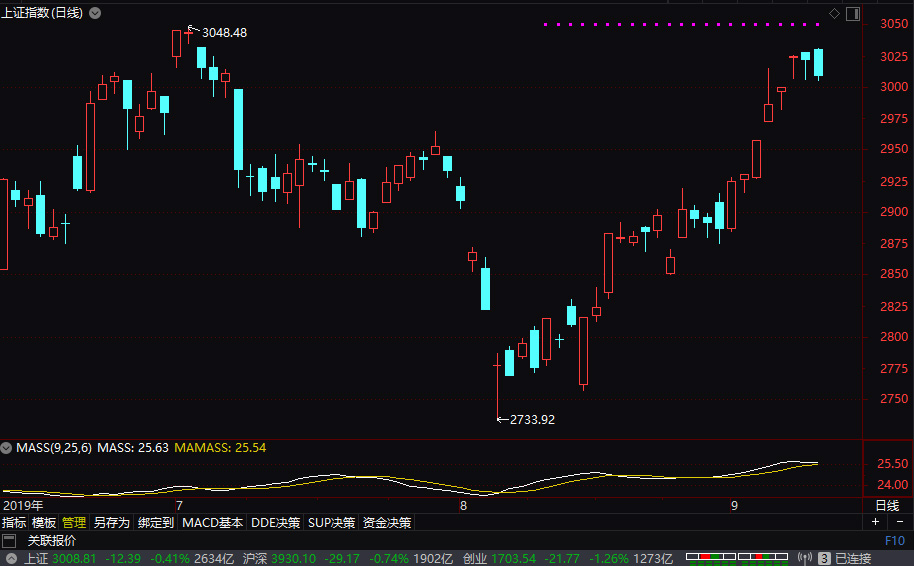The height and width of the screenshot is (566, 914).
Task: Click the 上证 change -0.41% value
Action: (170, 558)
